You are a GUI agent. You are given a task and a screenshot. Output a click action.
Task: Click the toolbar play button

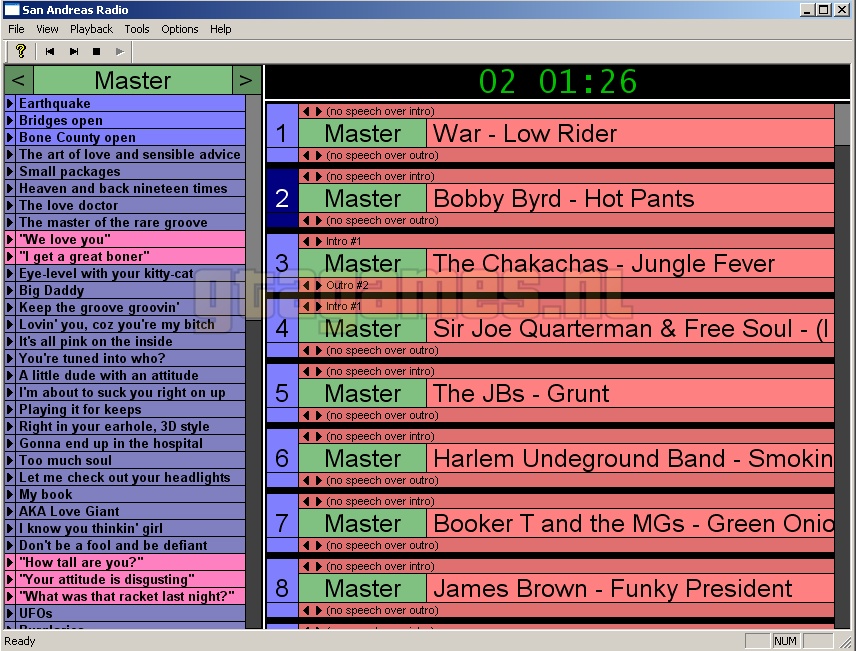click(x=120, y=51)
